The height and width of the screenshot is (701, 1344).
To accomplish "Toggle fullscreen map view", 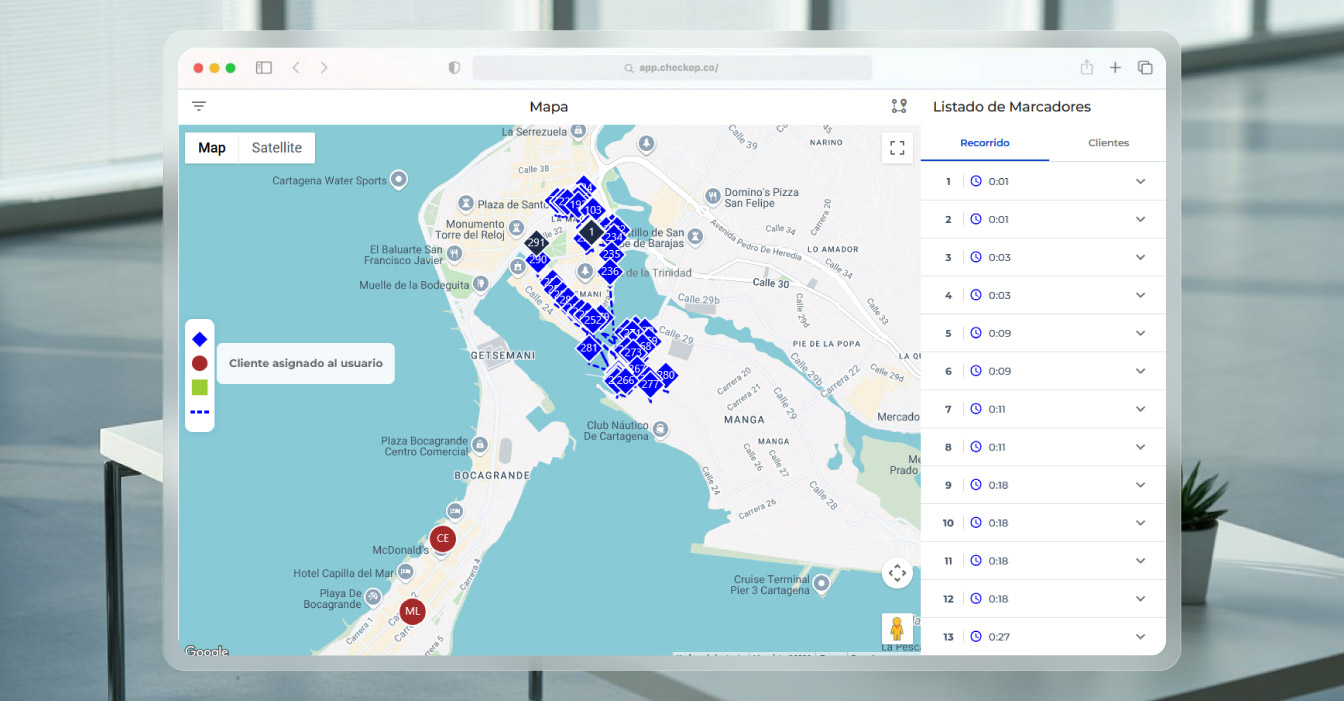I will [897, 148].
